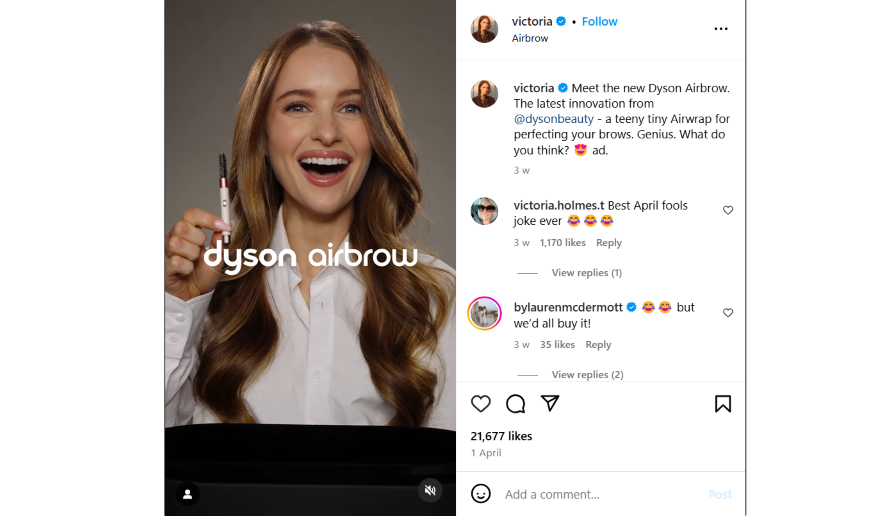The height and width of the screenshot is (516, 880).
Task: Open the emoji picker smiley icon
Action: pos(480,494)
